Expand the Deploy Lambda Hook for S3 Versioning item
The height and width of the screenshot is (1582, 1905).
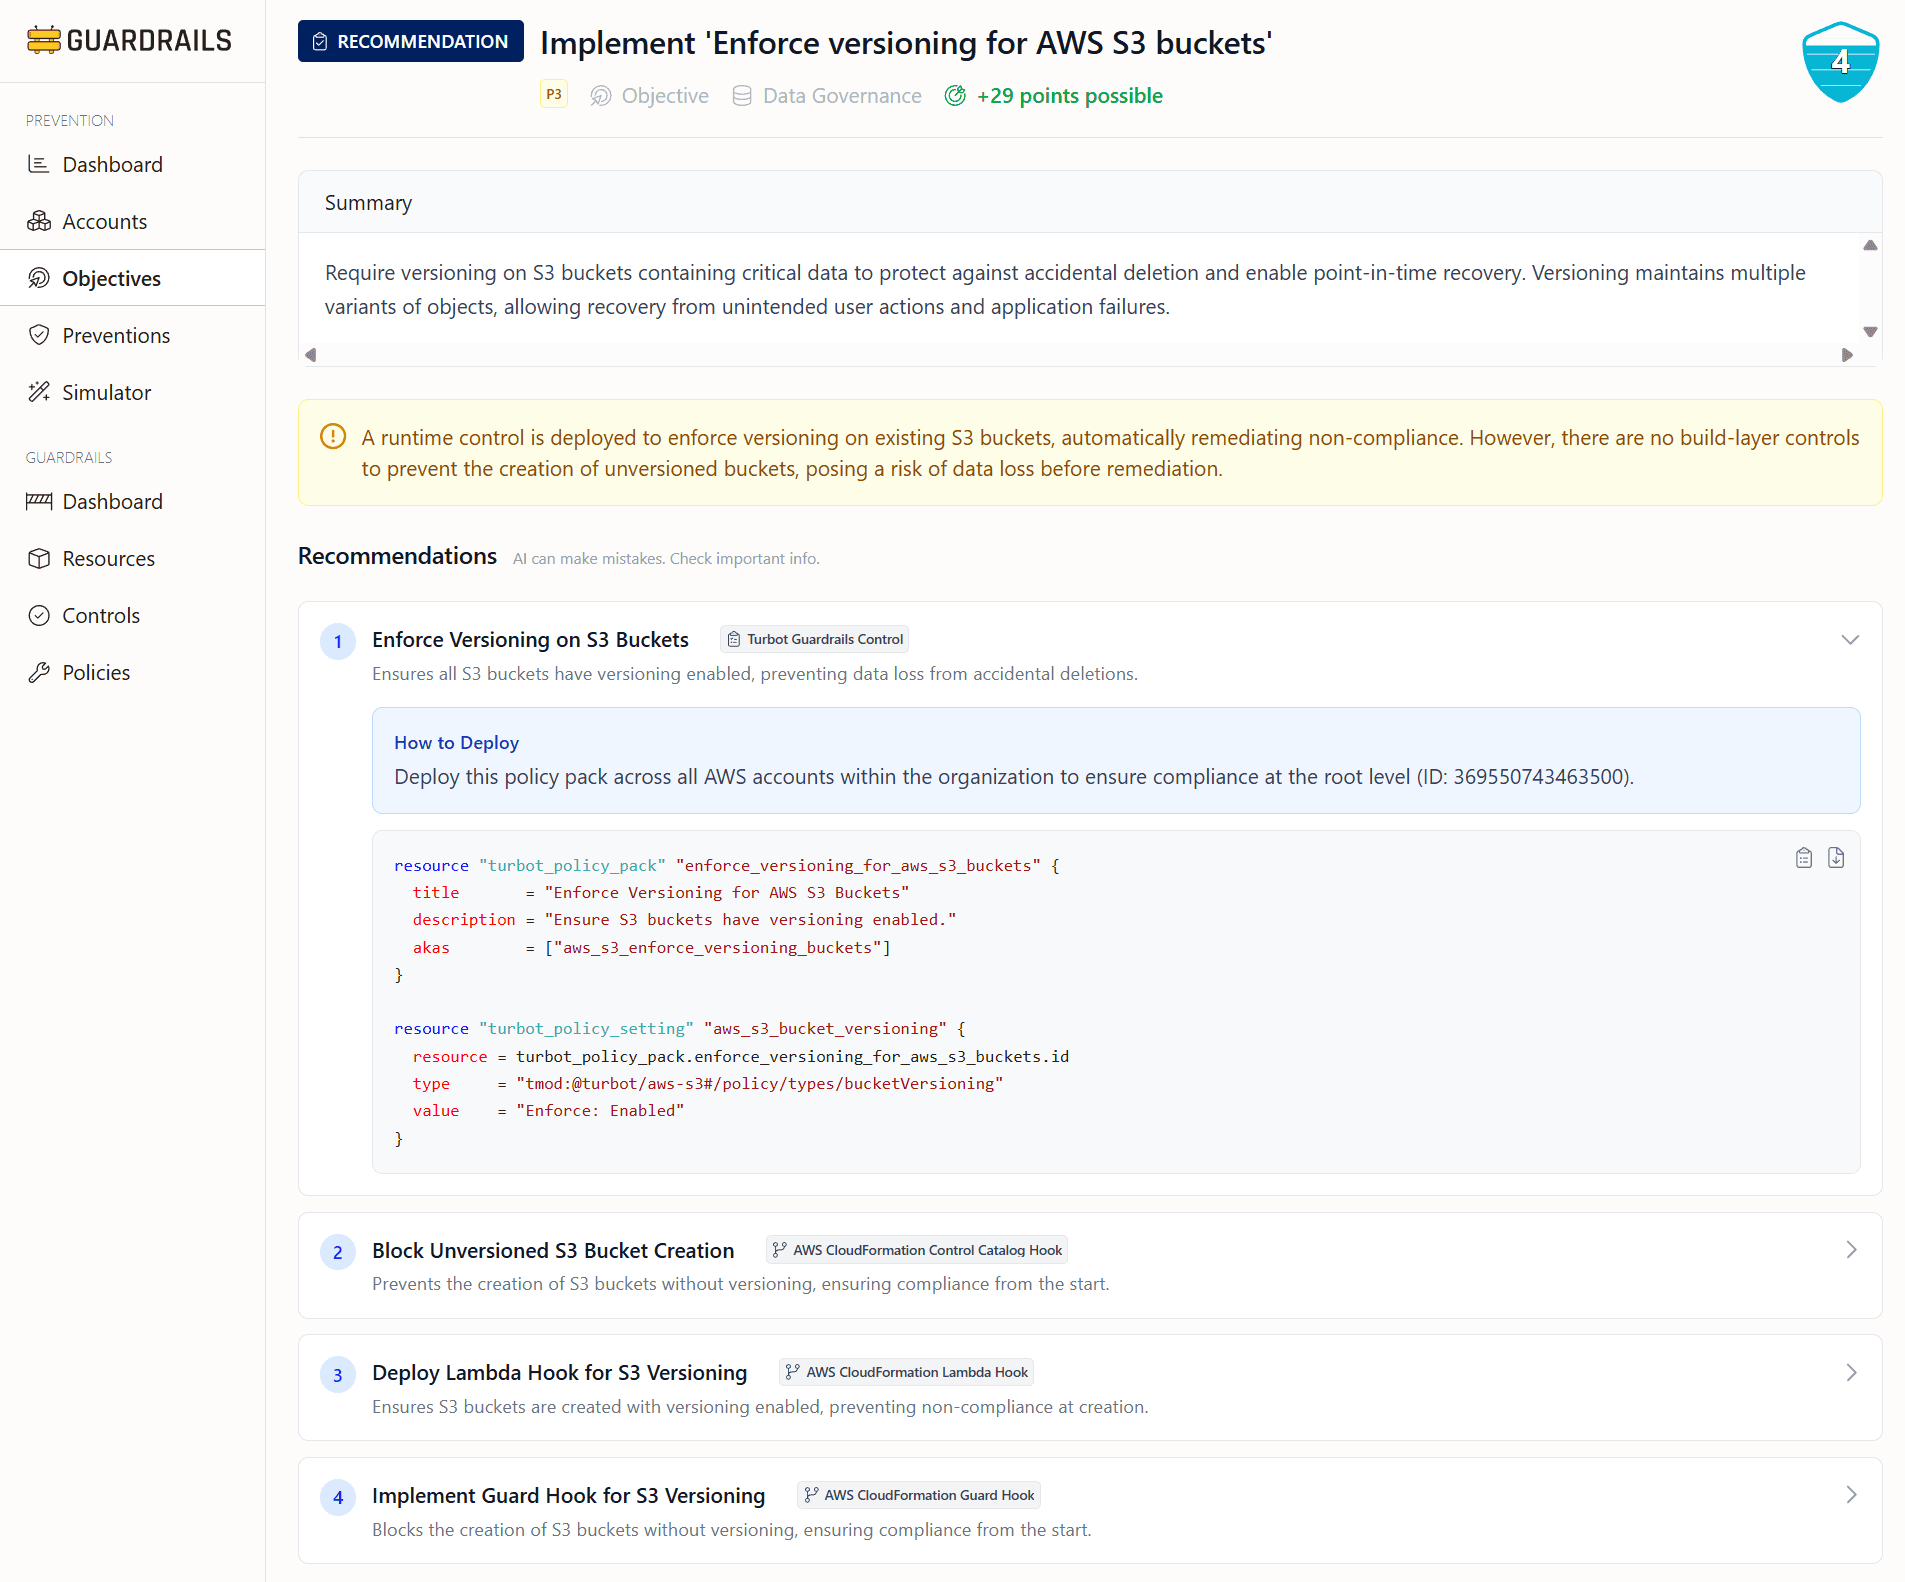(1851, 1372)
